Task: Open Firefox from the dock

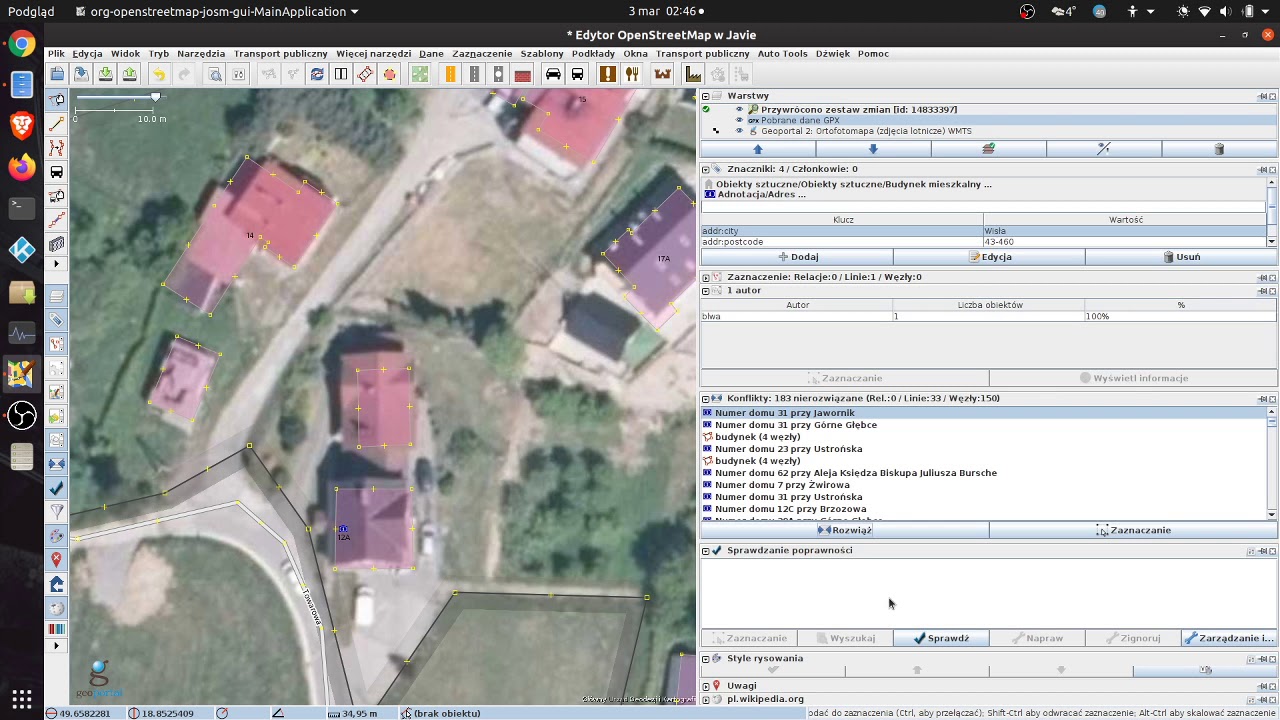Action: click(x=22, y=167)
